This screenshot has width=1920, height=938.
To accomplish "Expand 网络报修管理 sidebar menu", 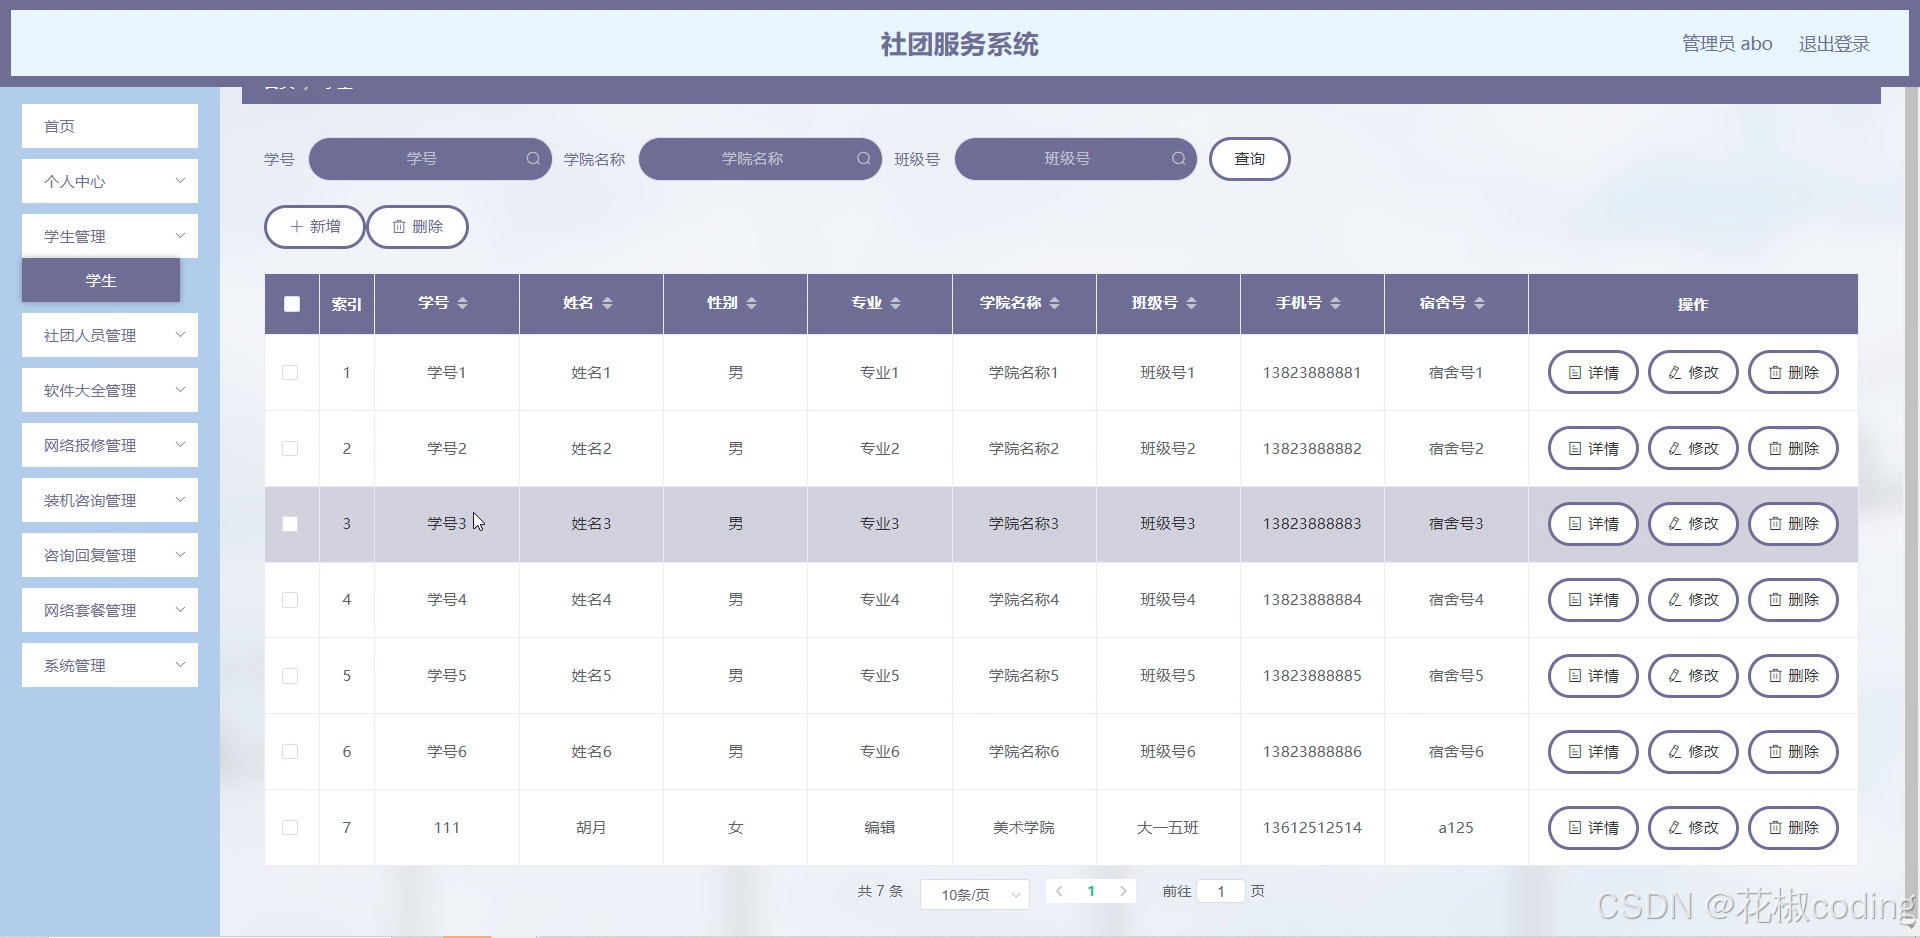I will 110,445.
